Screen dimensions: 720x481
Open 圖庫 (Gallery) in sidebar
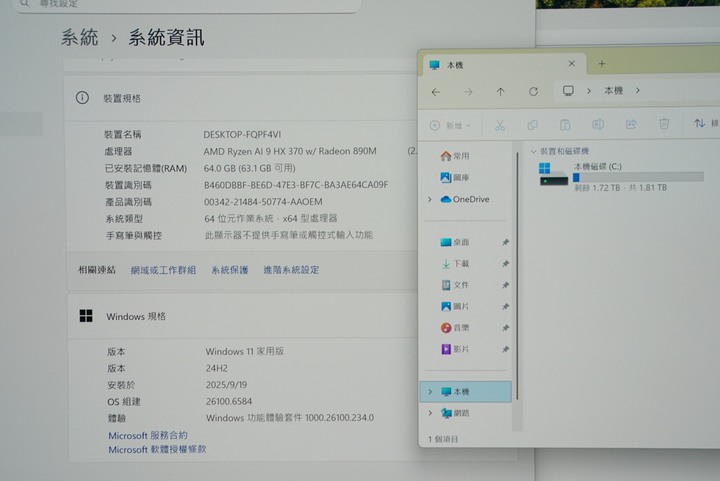click(455, 177)
